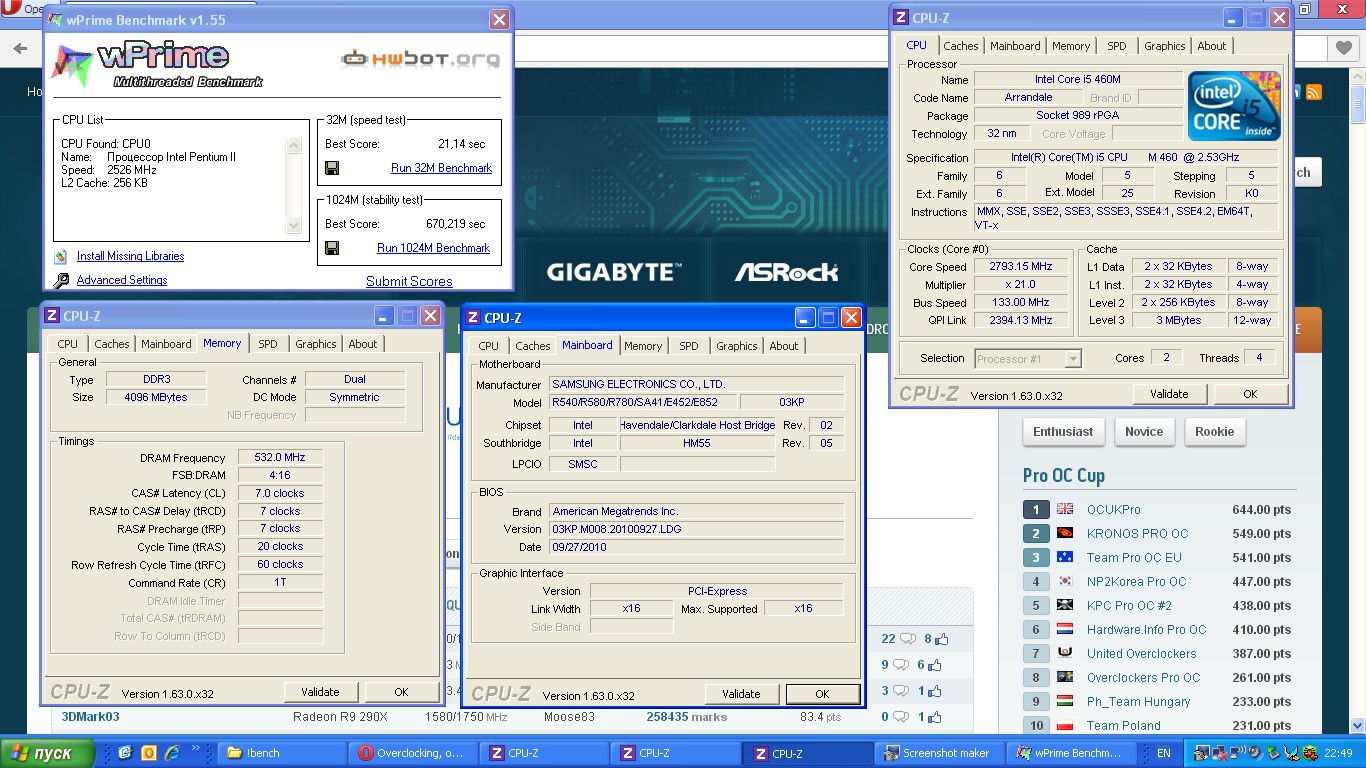Click the DRAM Frequency 532.0 MHz field
1366x768 pixels.
point(280,457)
